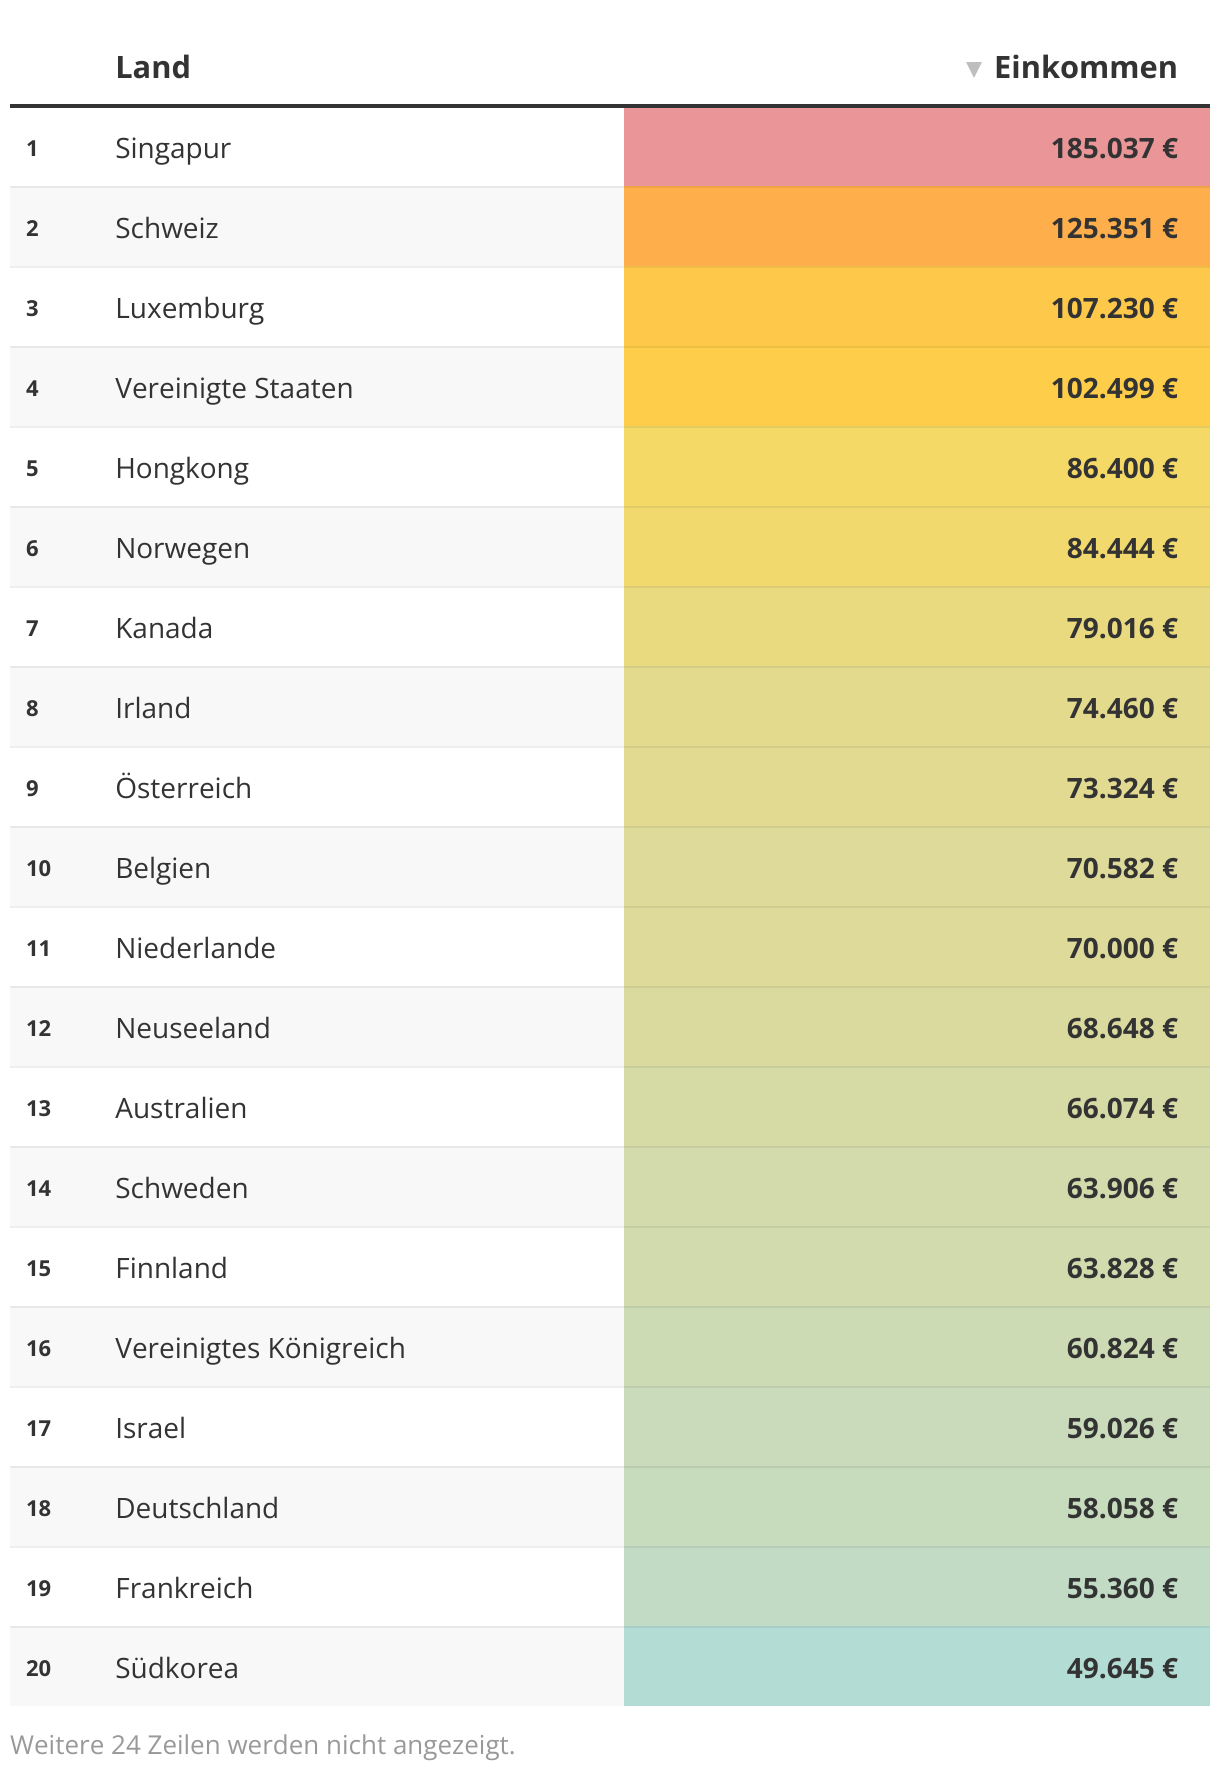Viewport: 1220px width, 1772px height.
Task: Select Neuseeland in the list
Action: pos(193,1028)
